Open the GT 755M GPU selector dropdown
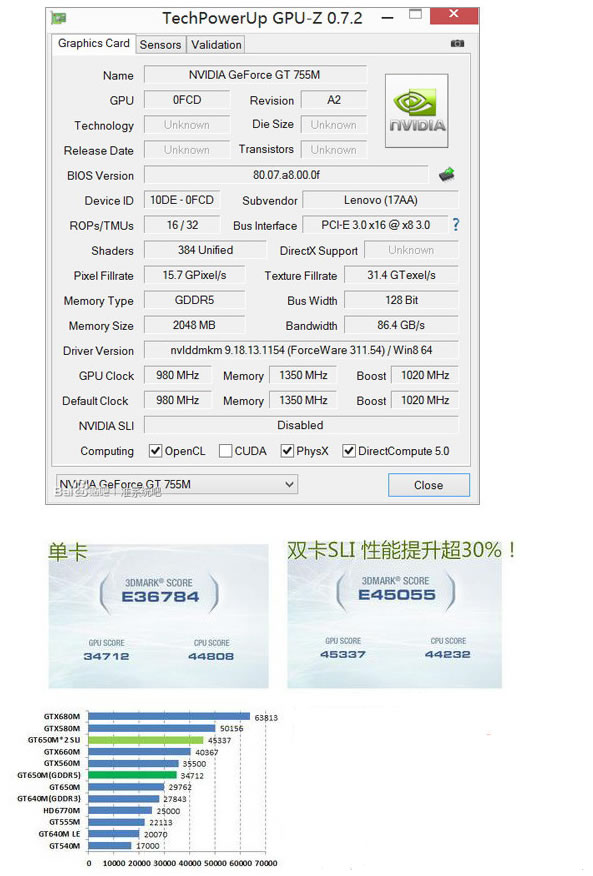Screen dimensions: 593x876 click(177, 484)
